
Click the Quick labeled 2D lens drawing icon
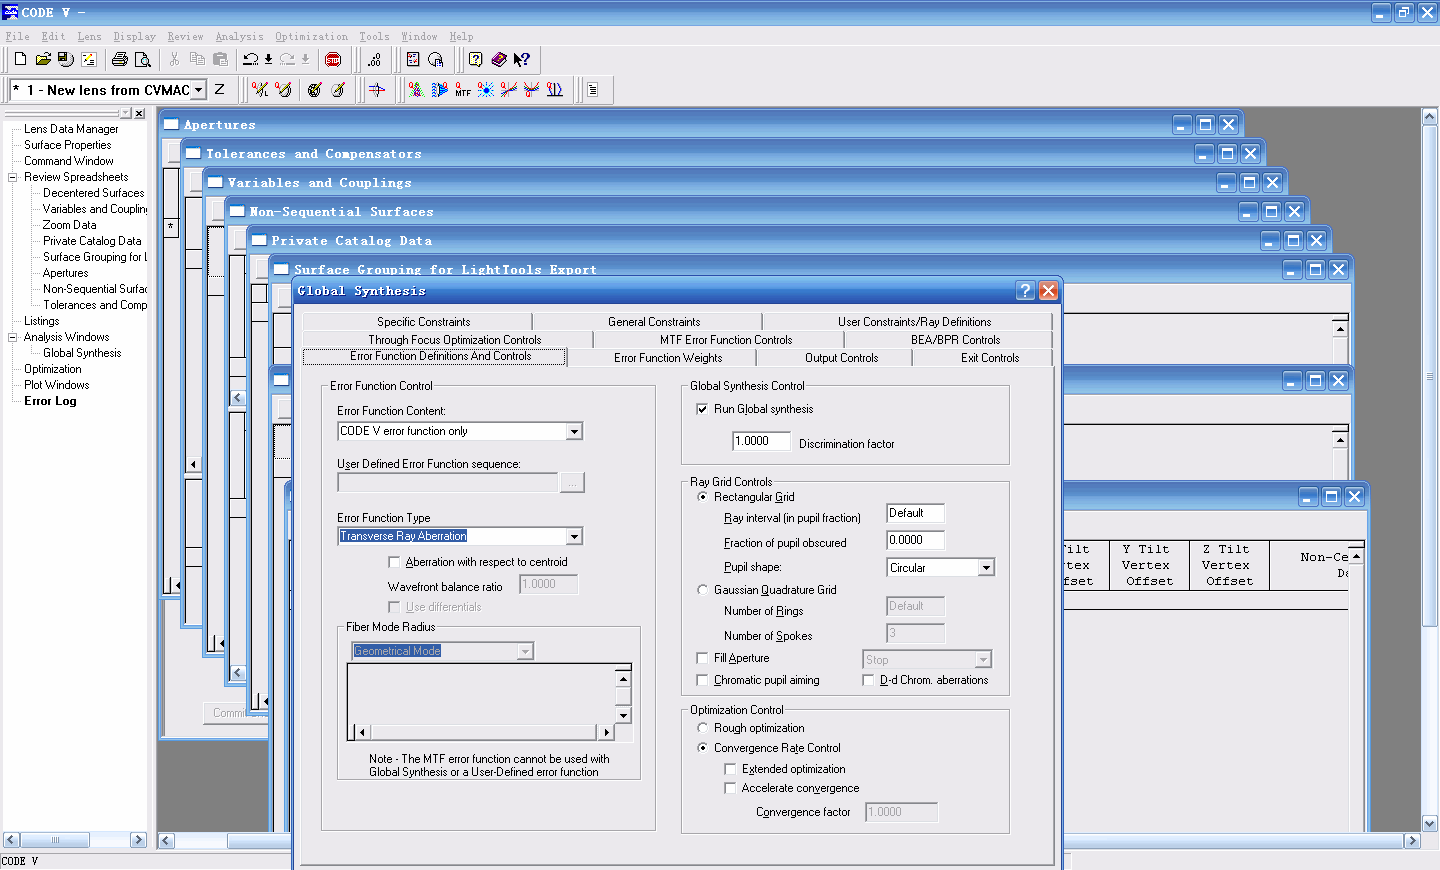[x=260, y=89]
